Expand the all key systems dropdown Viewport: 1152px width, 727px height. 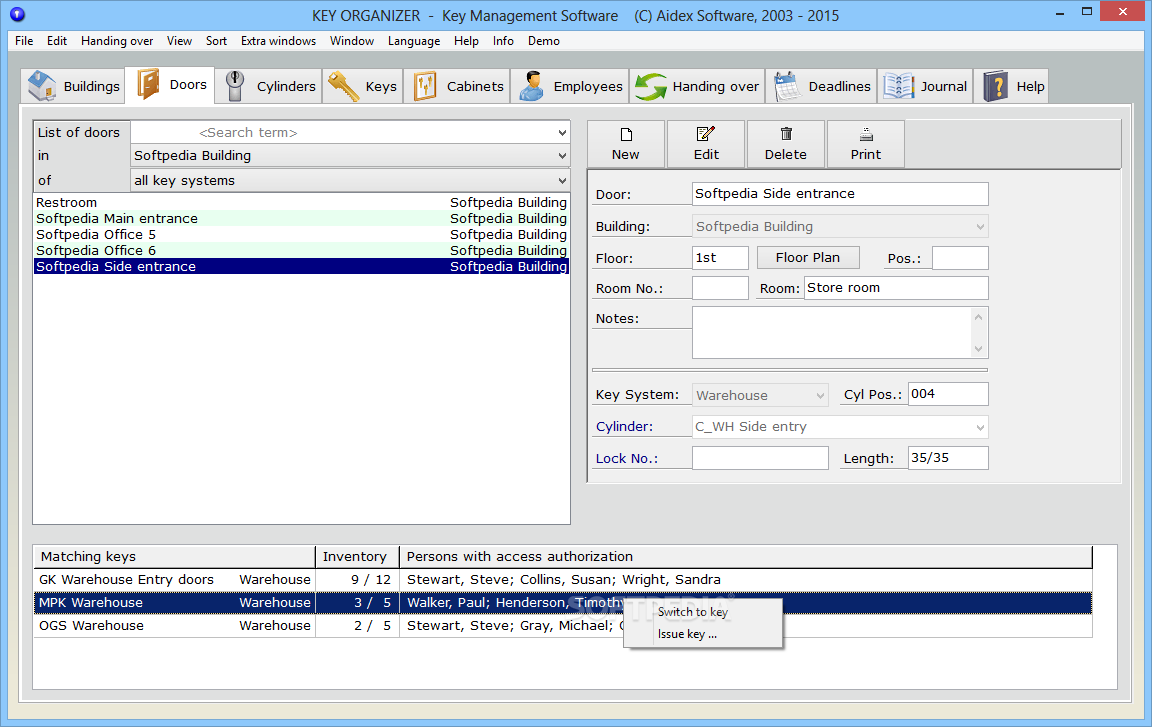pos(562,181)
